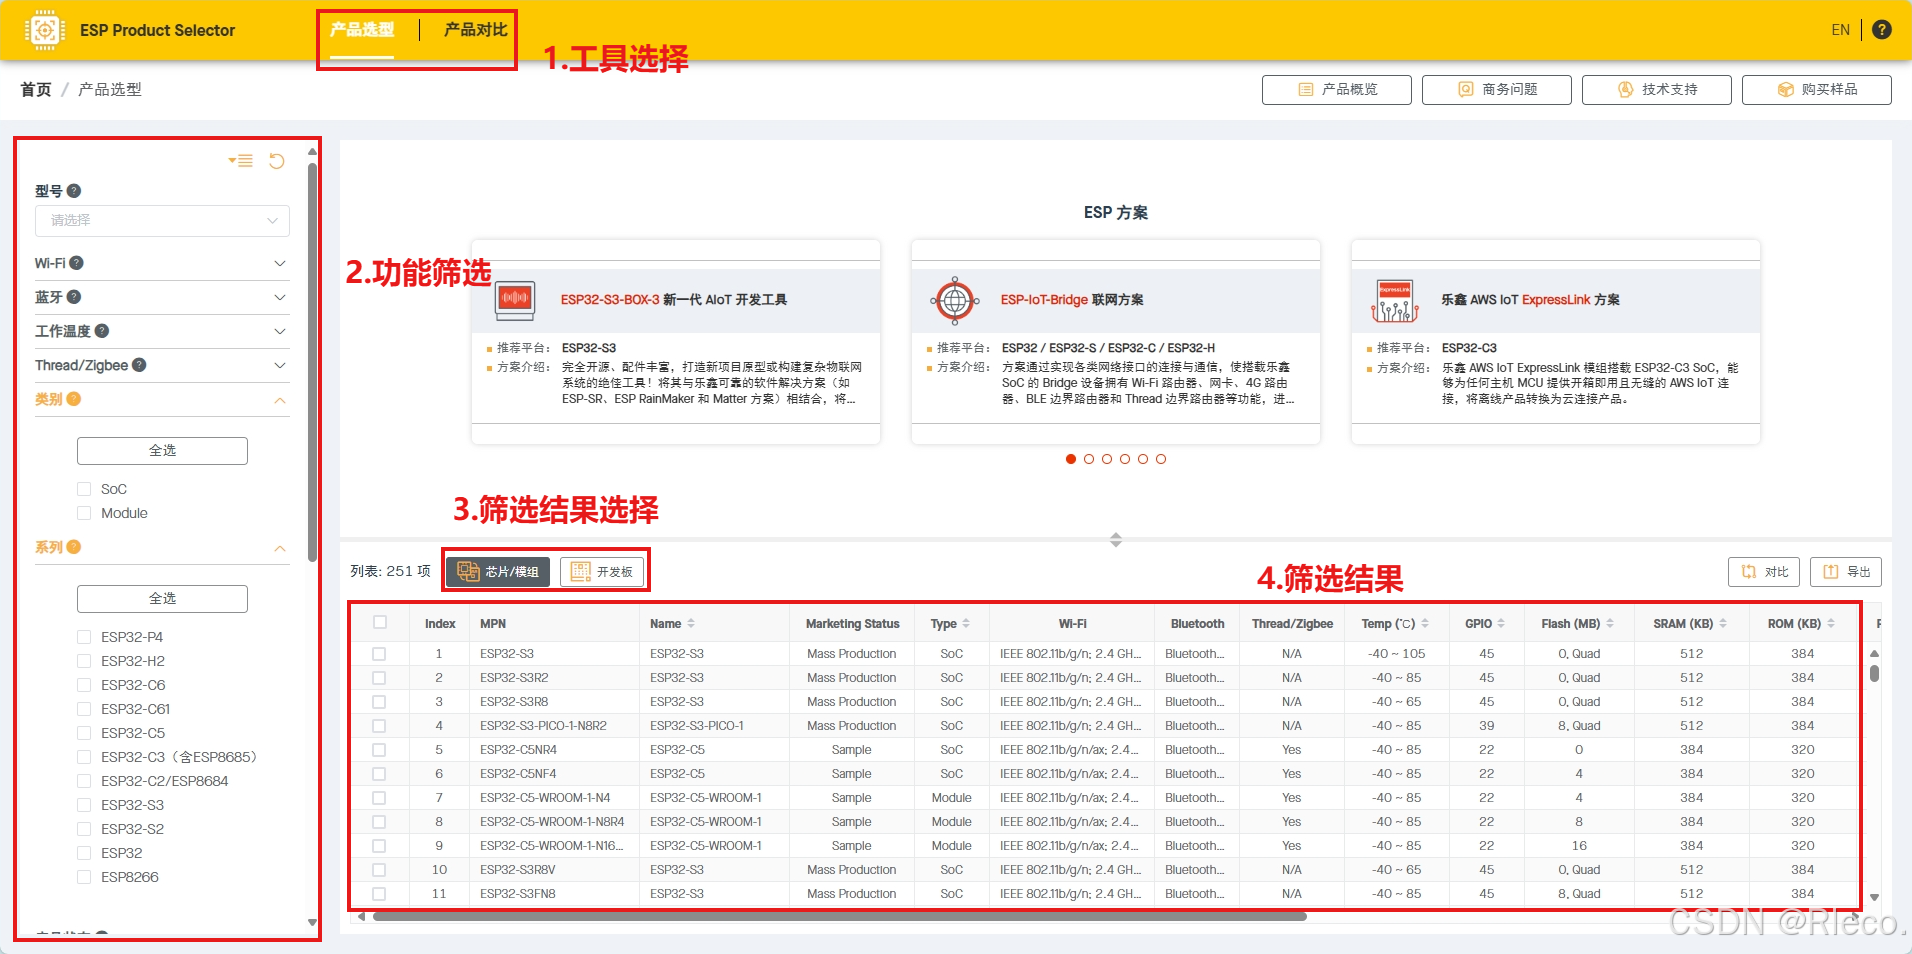Open the help question mark icon in header
The width and height of the screenshot is (1912, 954).
coord(1881,30)
